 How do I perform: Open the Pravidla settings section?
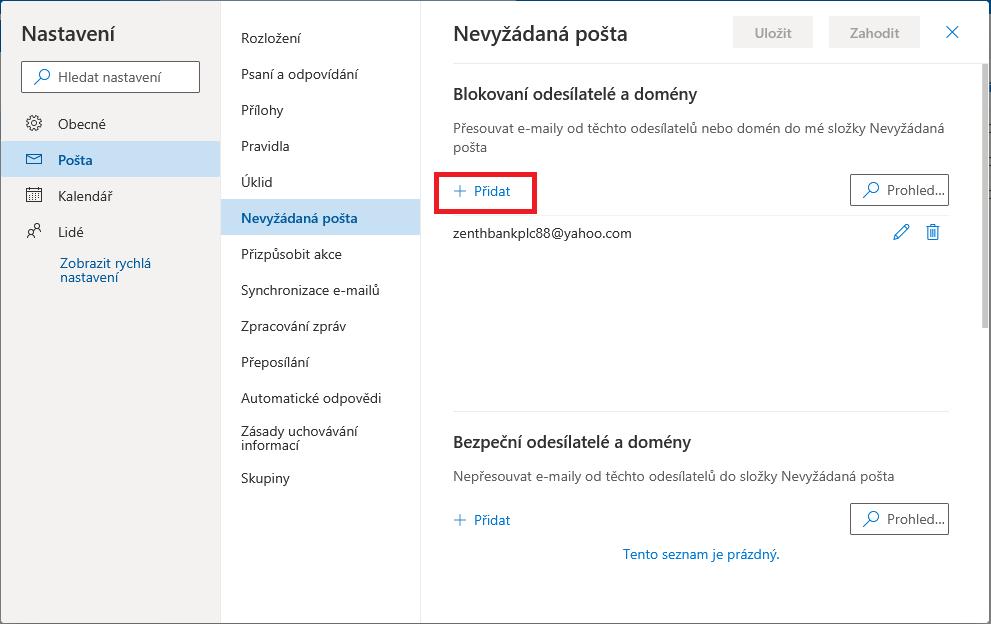(x=265, y=146)
